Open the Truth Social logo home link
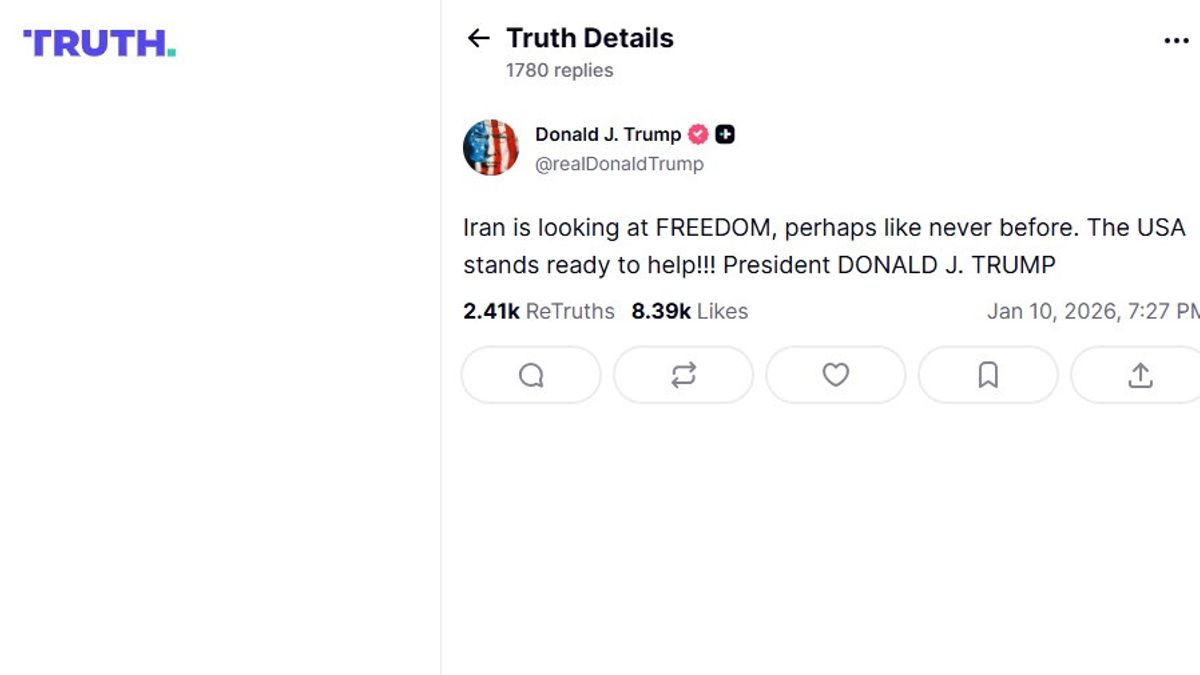1200x675 pixels. pos(100,43)
